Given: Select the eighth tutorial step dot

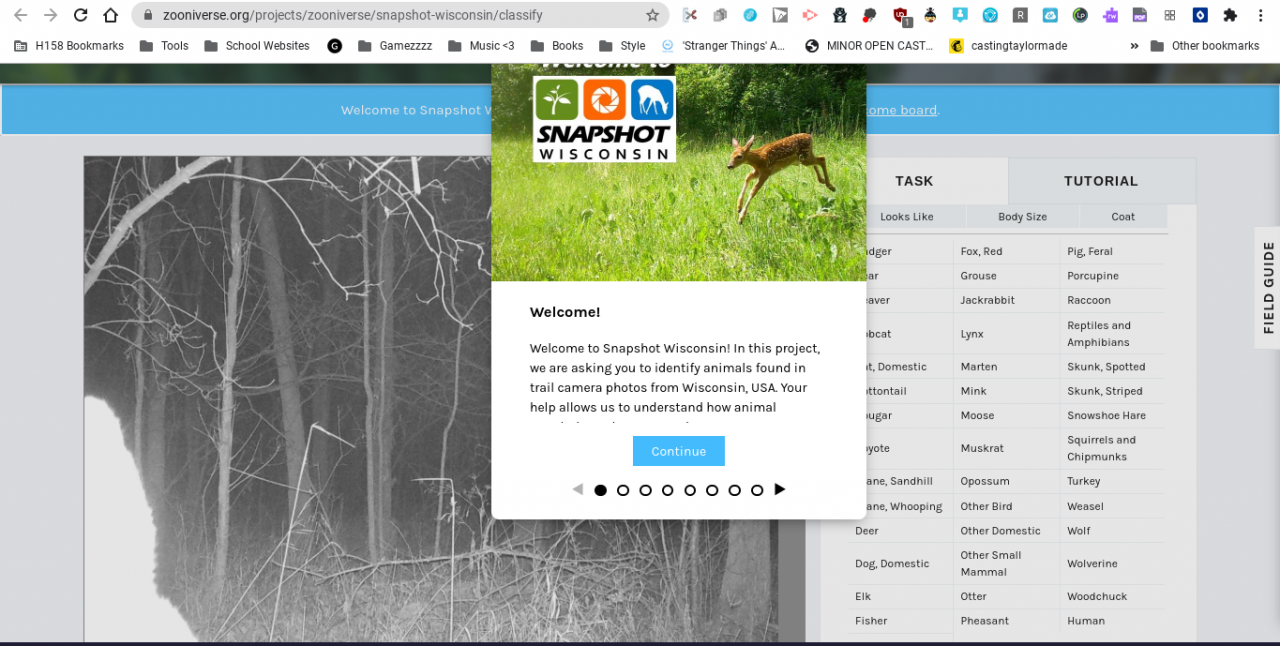Looking at the screenshot, I should tap(757, 490).
